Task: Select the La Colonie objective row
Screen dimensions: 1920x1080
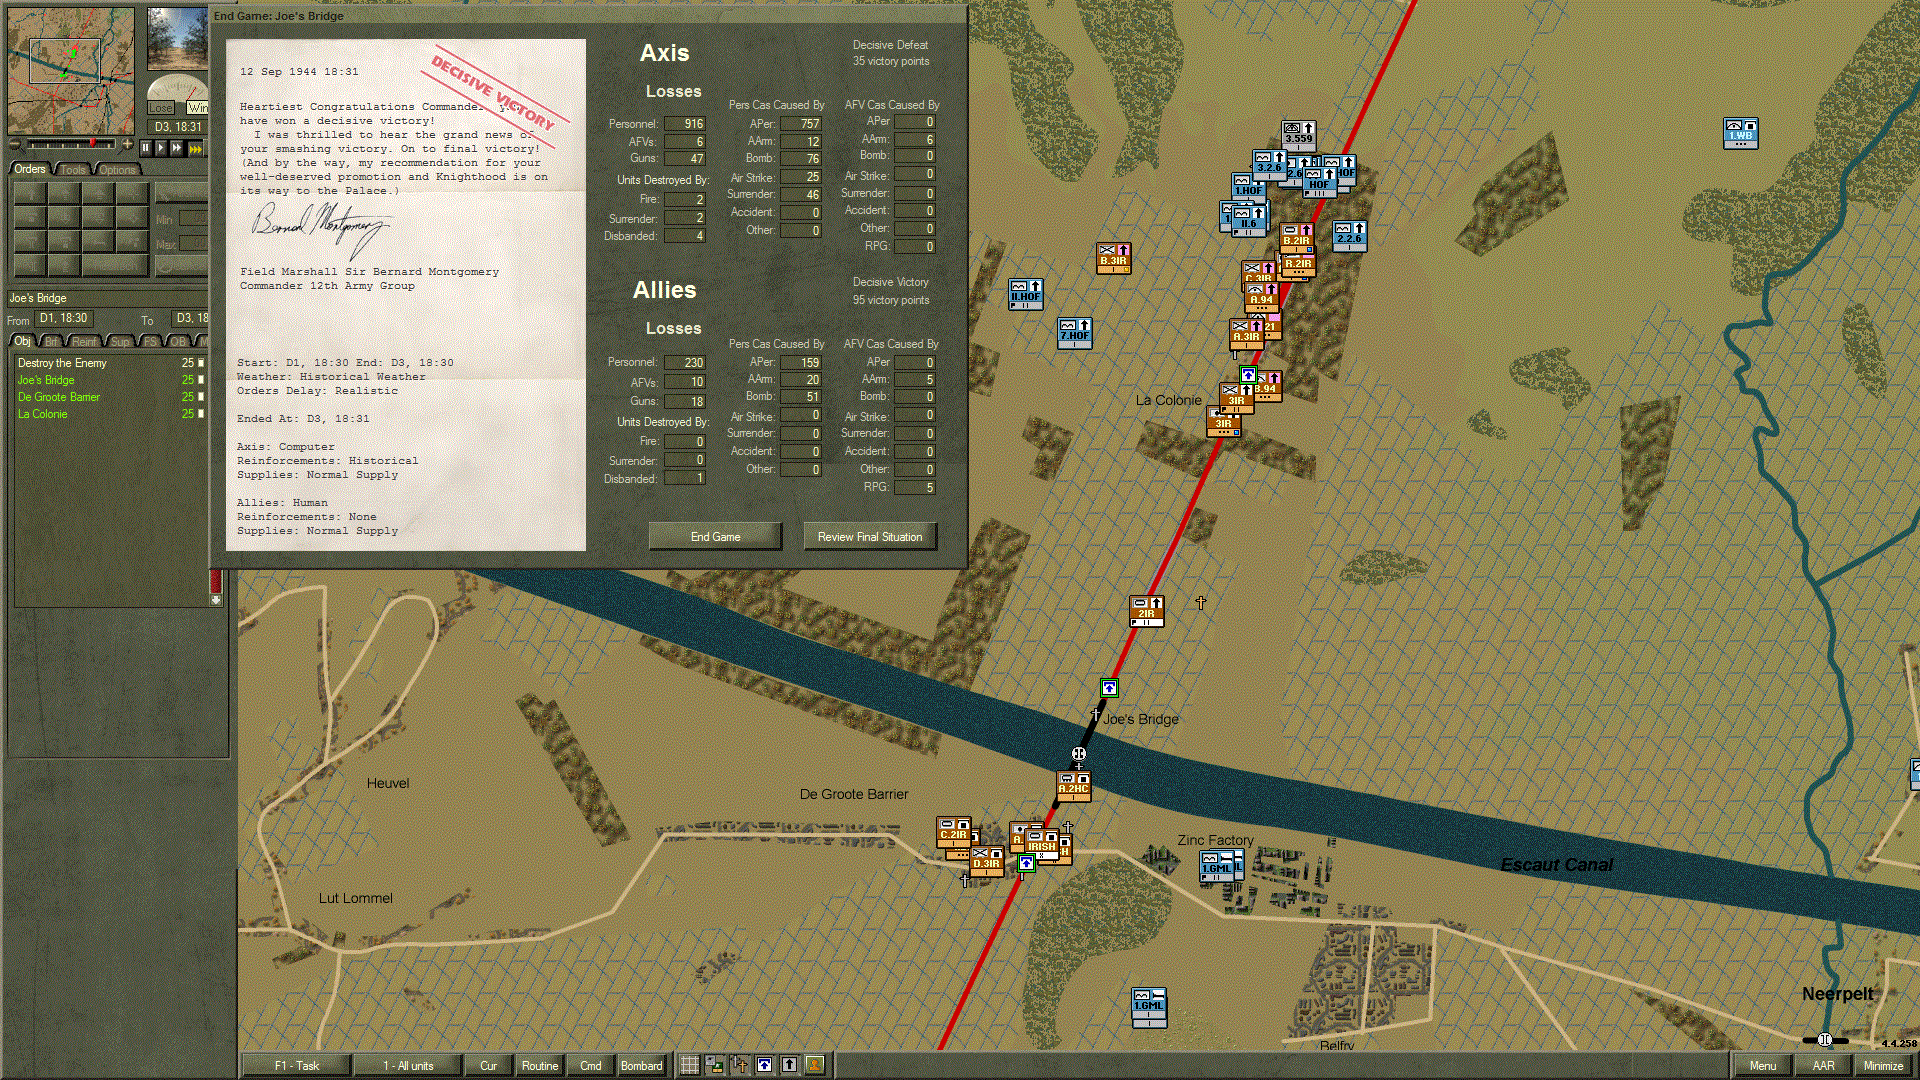Action: pyautogui.click(x=110, y=414)
